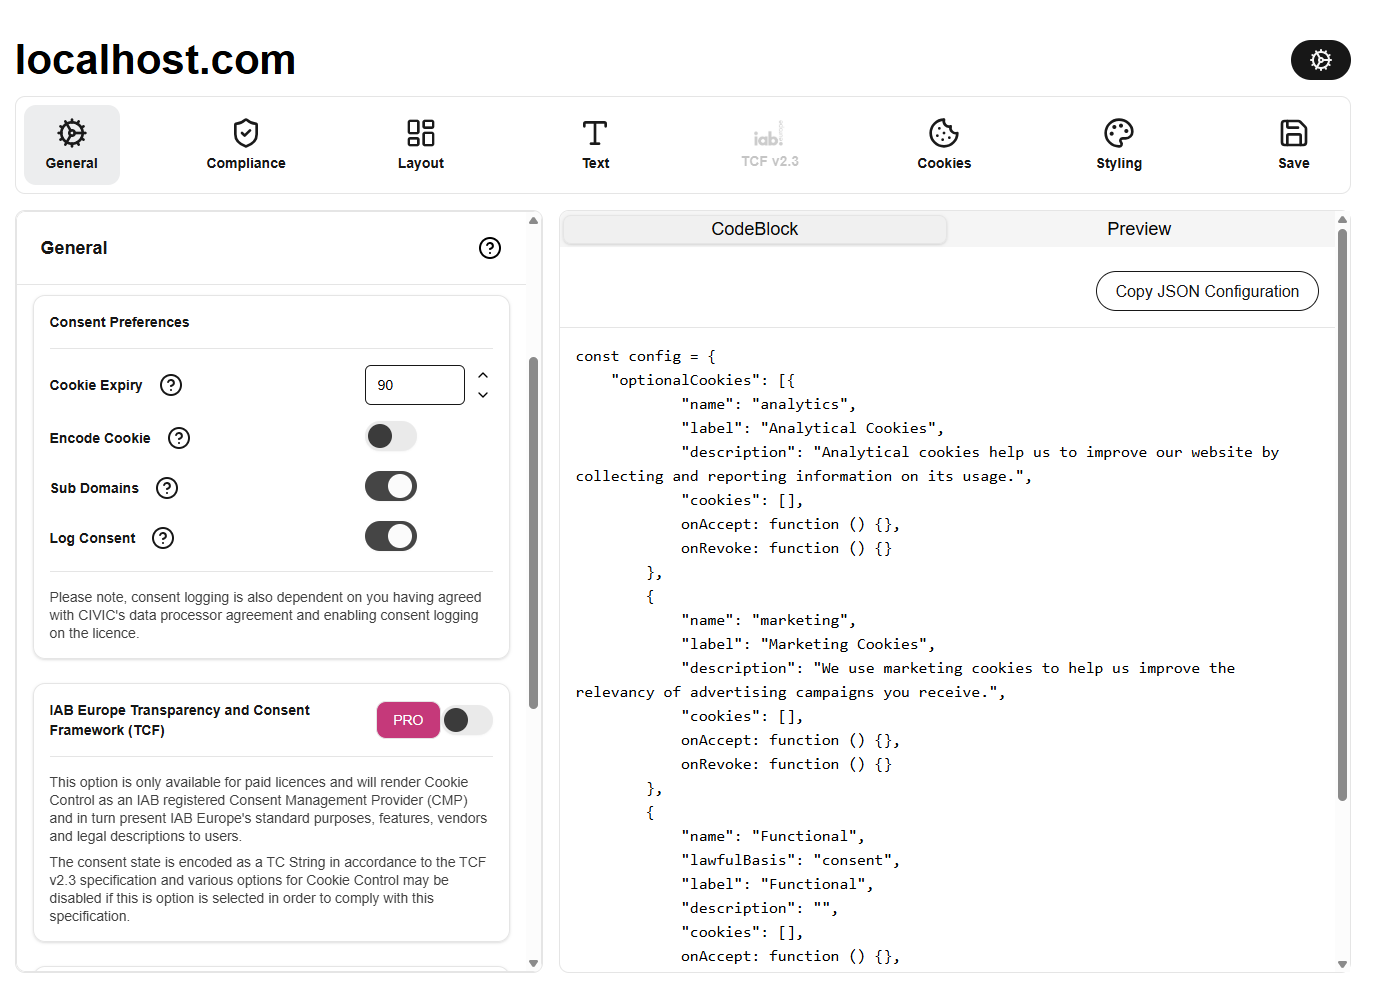
Task: Open help icon beside Cookie Expiry
Action: point(171,385)
